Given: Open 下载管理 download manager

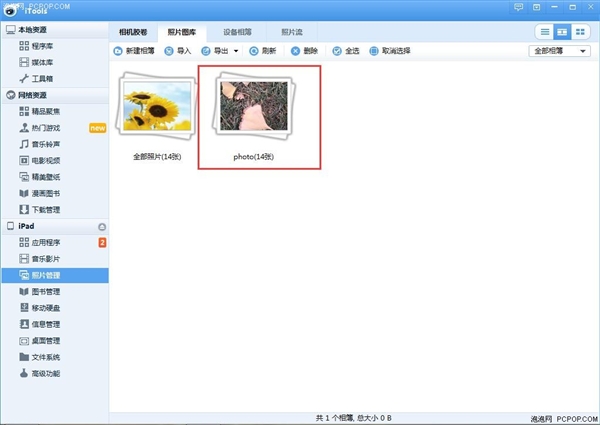Looking at the screenshot, I should click(x=39, y=210).
